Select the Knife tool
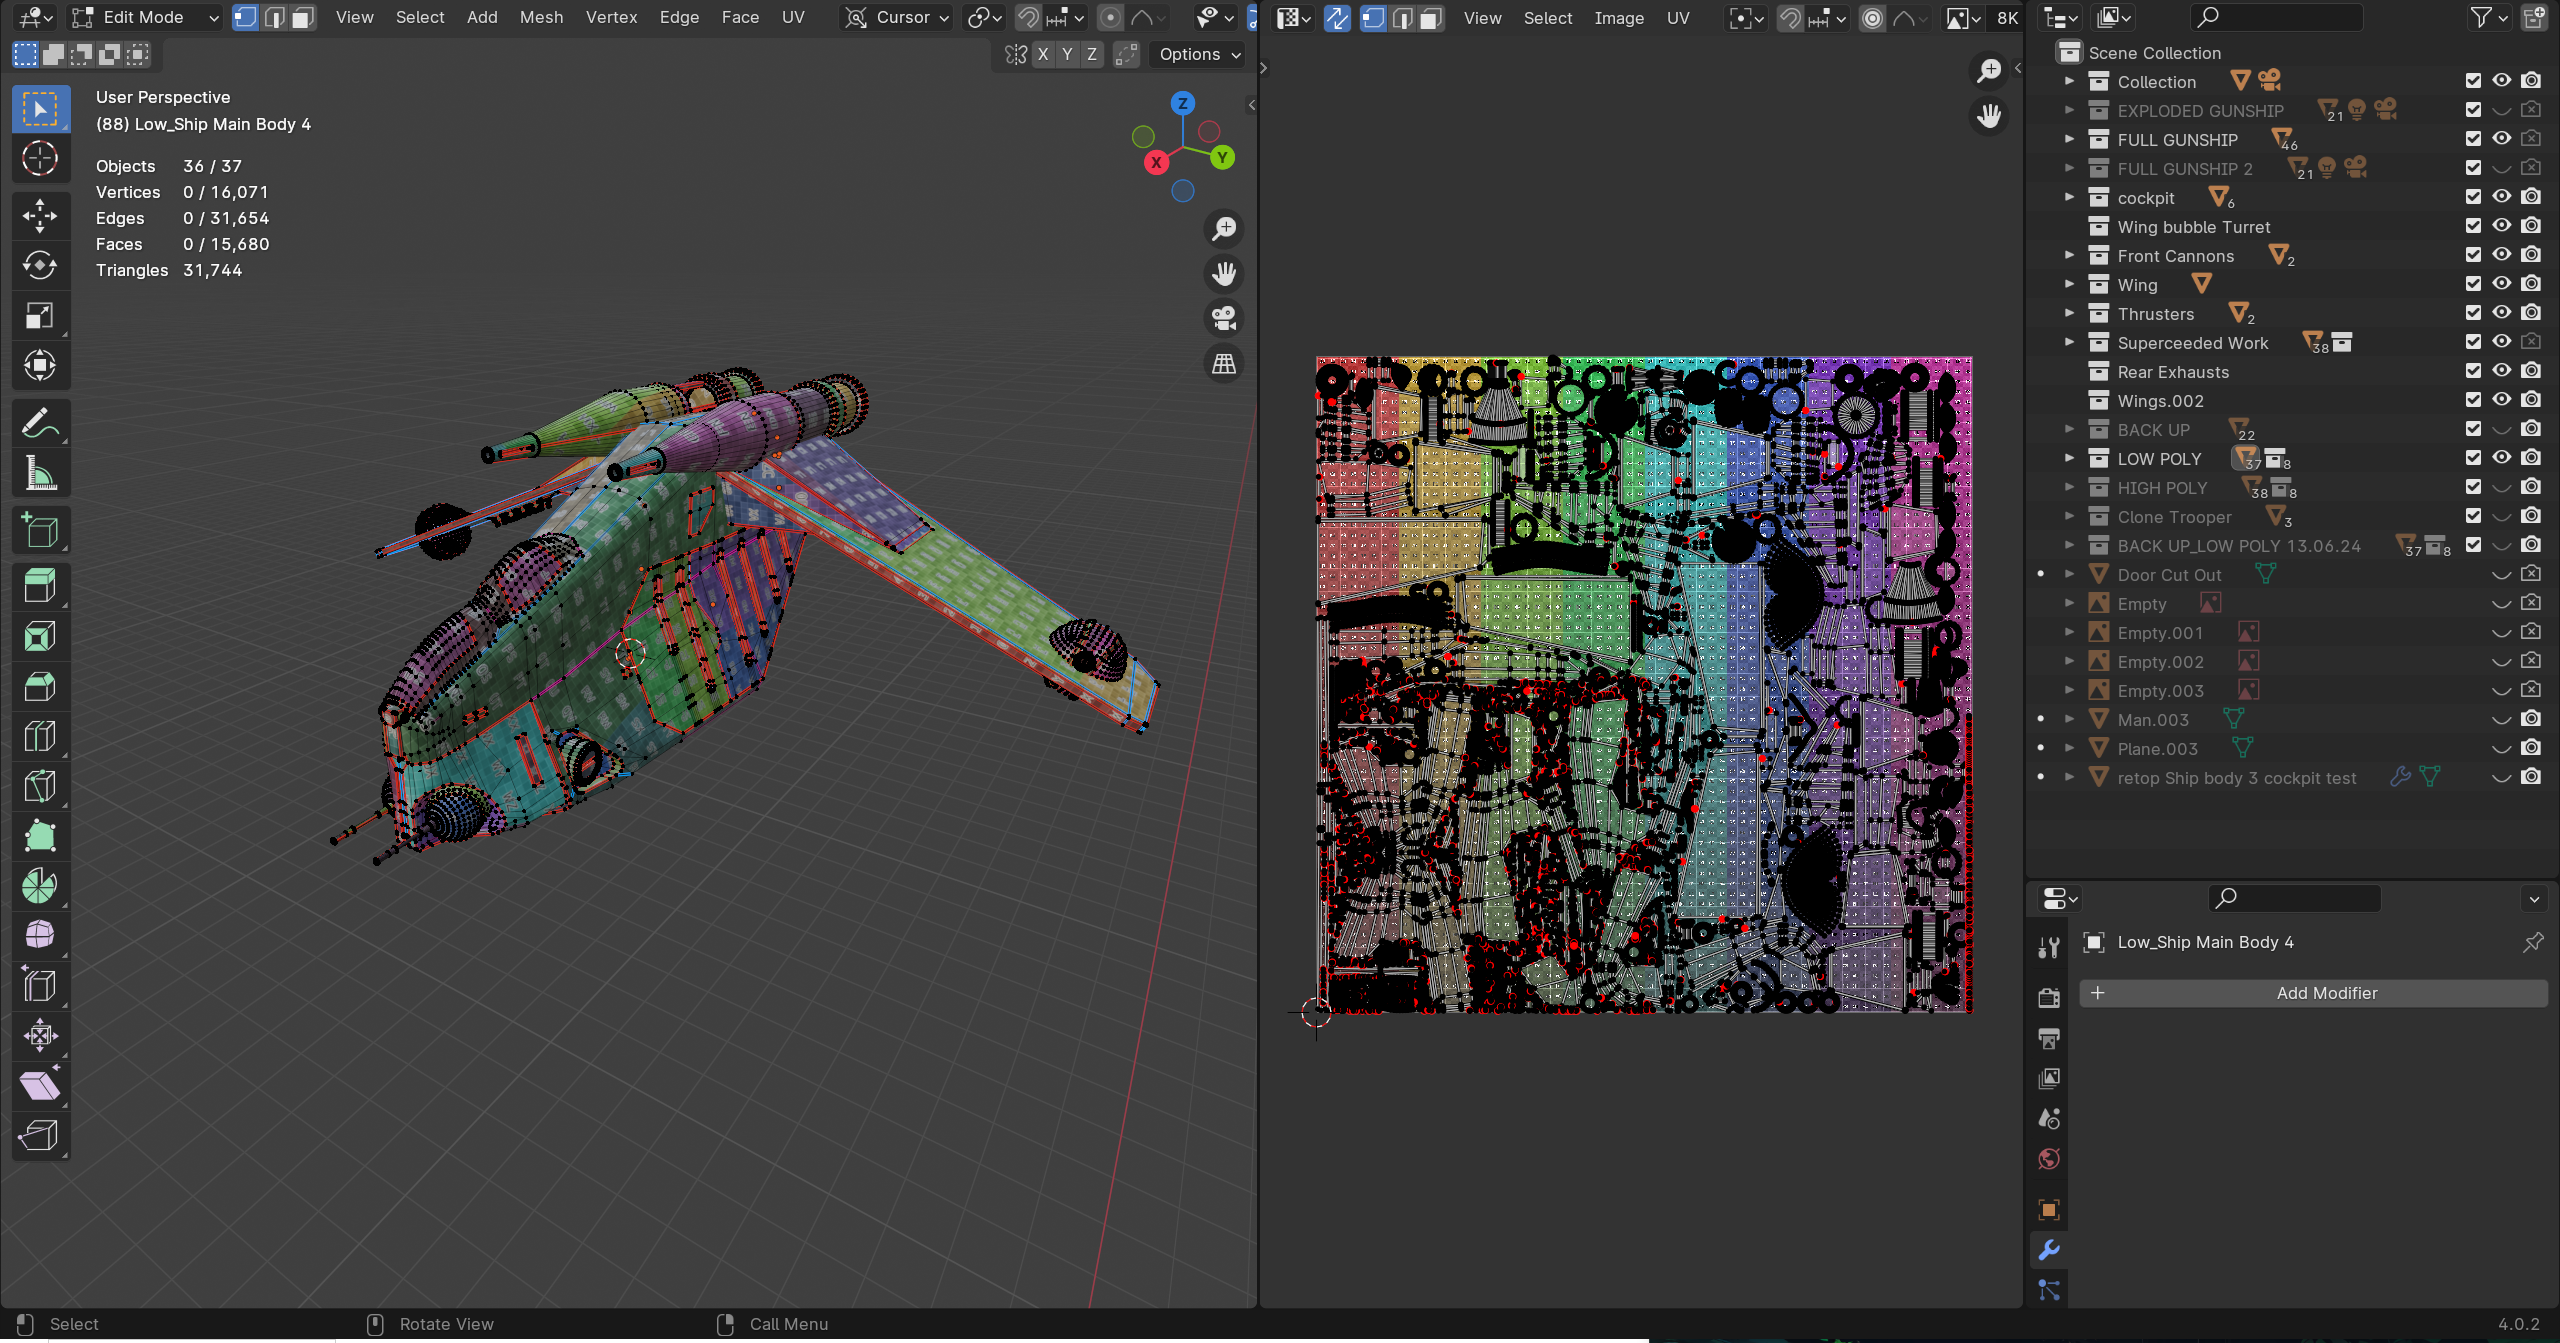2560x1343 pixels. (40, 787)
